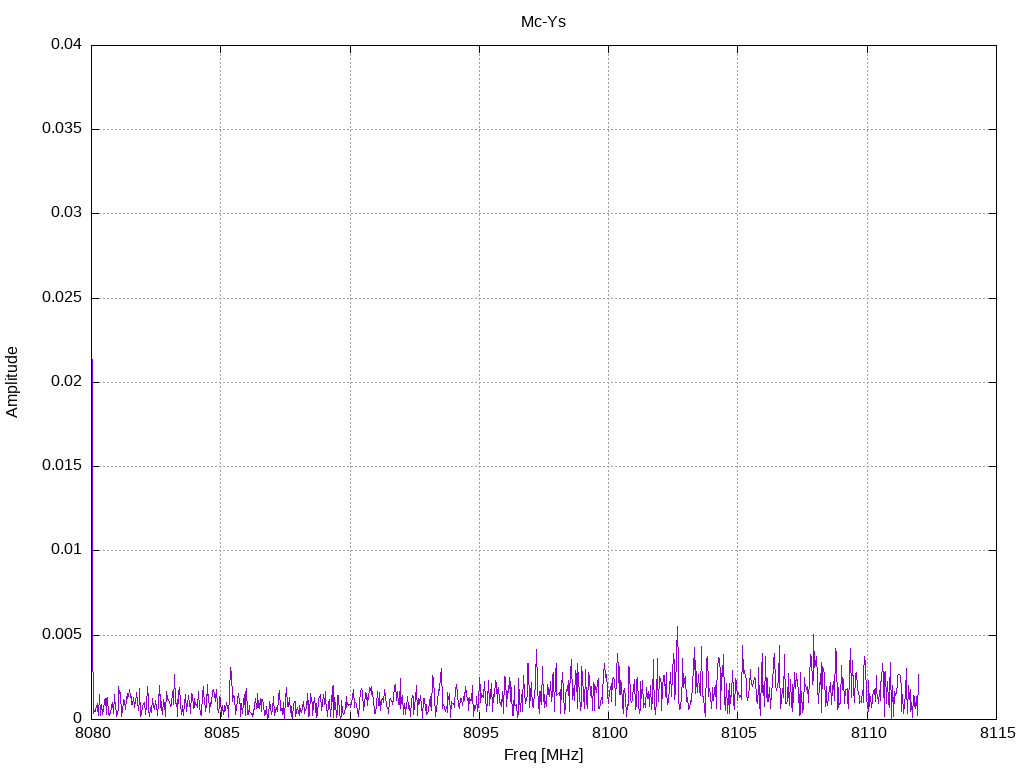Screen dimensions: 1024x768
Task: Select the 0.01 y-axis tick label
Action: coord(66,550)
